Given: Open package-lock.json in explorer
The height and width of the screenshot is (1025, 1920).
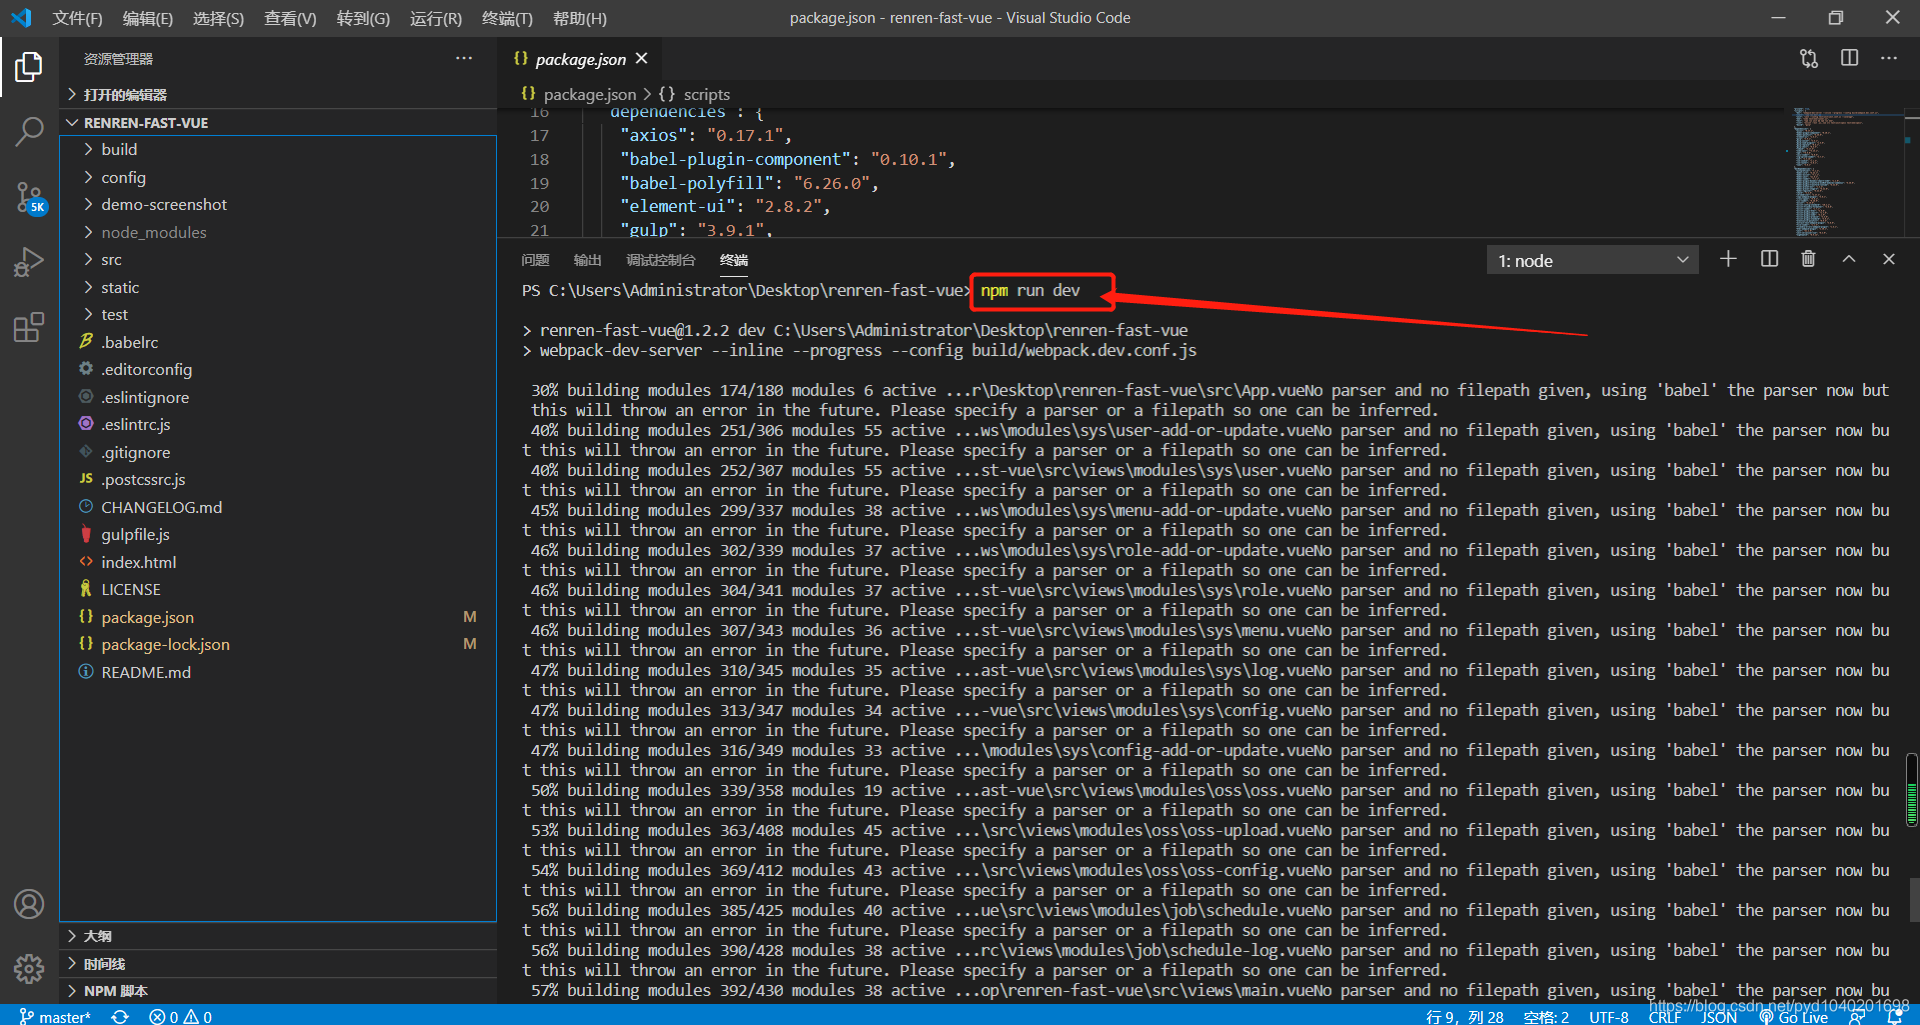Looking at the screenshot, I should tap(278, 645).
